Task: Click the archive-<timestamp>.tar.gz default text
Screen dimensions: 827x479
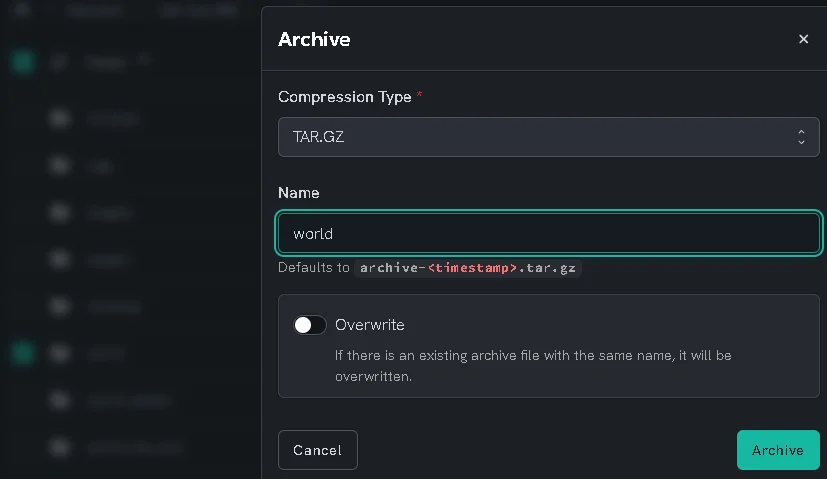Action: [x=468, y=268]
